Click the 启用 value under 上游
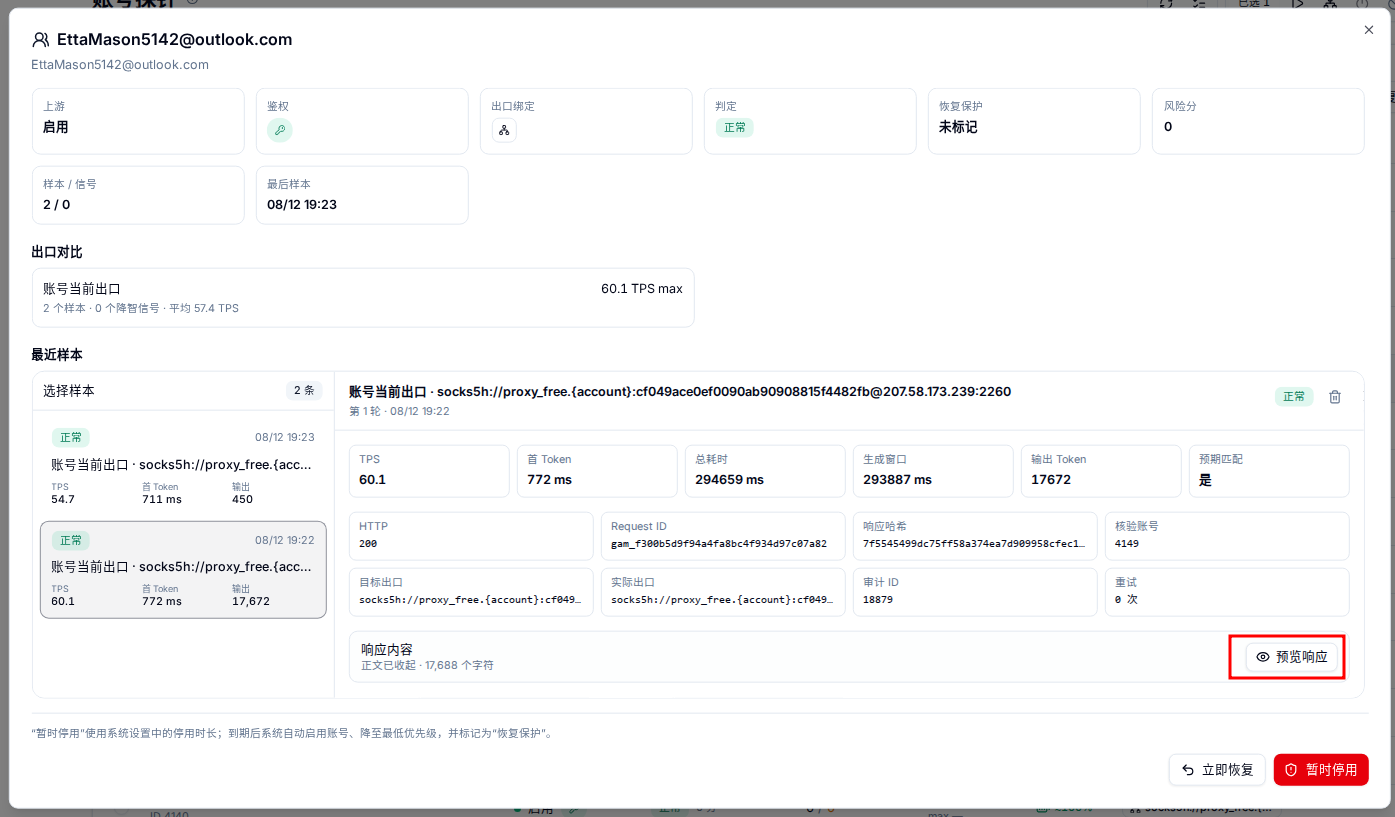Screen dimensions: 1395x817 tap(56, 127)
